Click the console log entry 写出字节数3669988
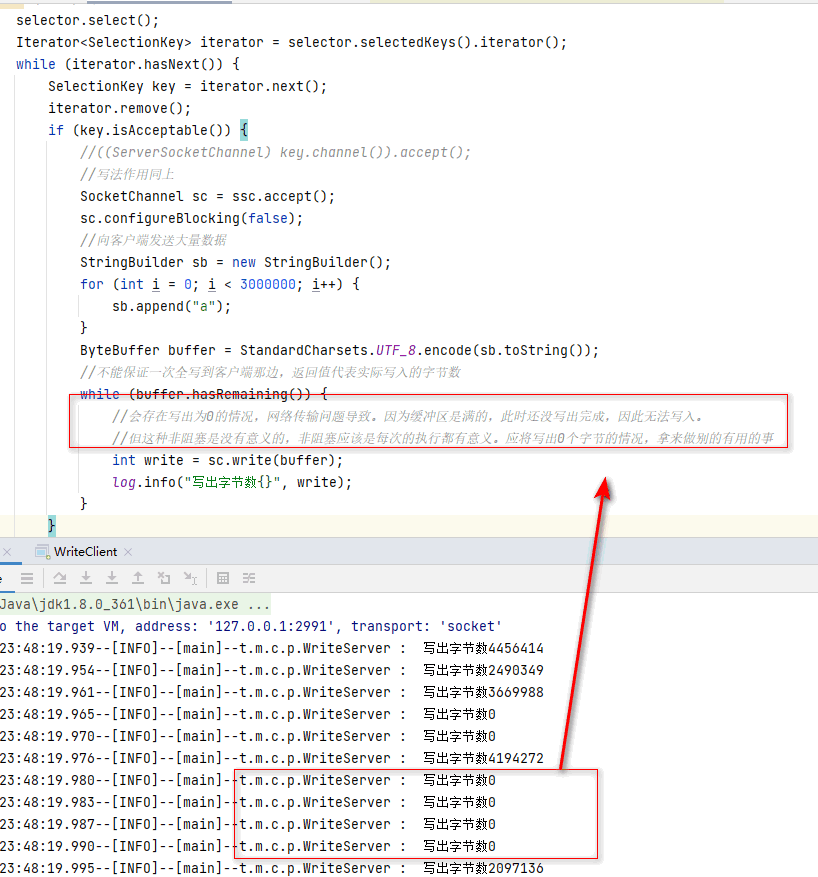Screen dimensions: 818x877 [x=483, y=692]
